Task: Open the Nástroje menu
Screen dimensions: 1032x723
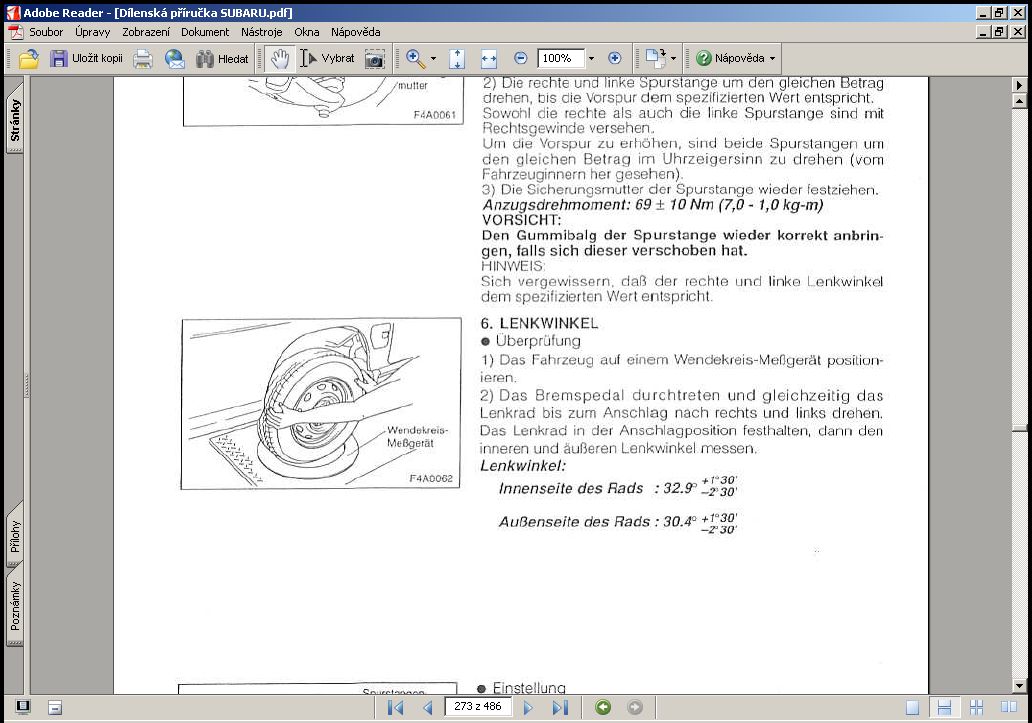Action: point(261,32)
